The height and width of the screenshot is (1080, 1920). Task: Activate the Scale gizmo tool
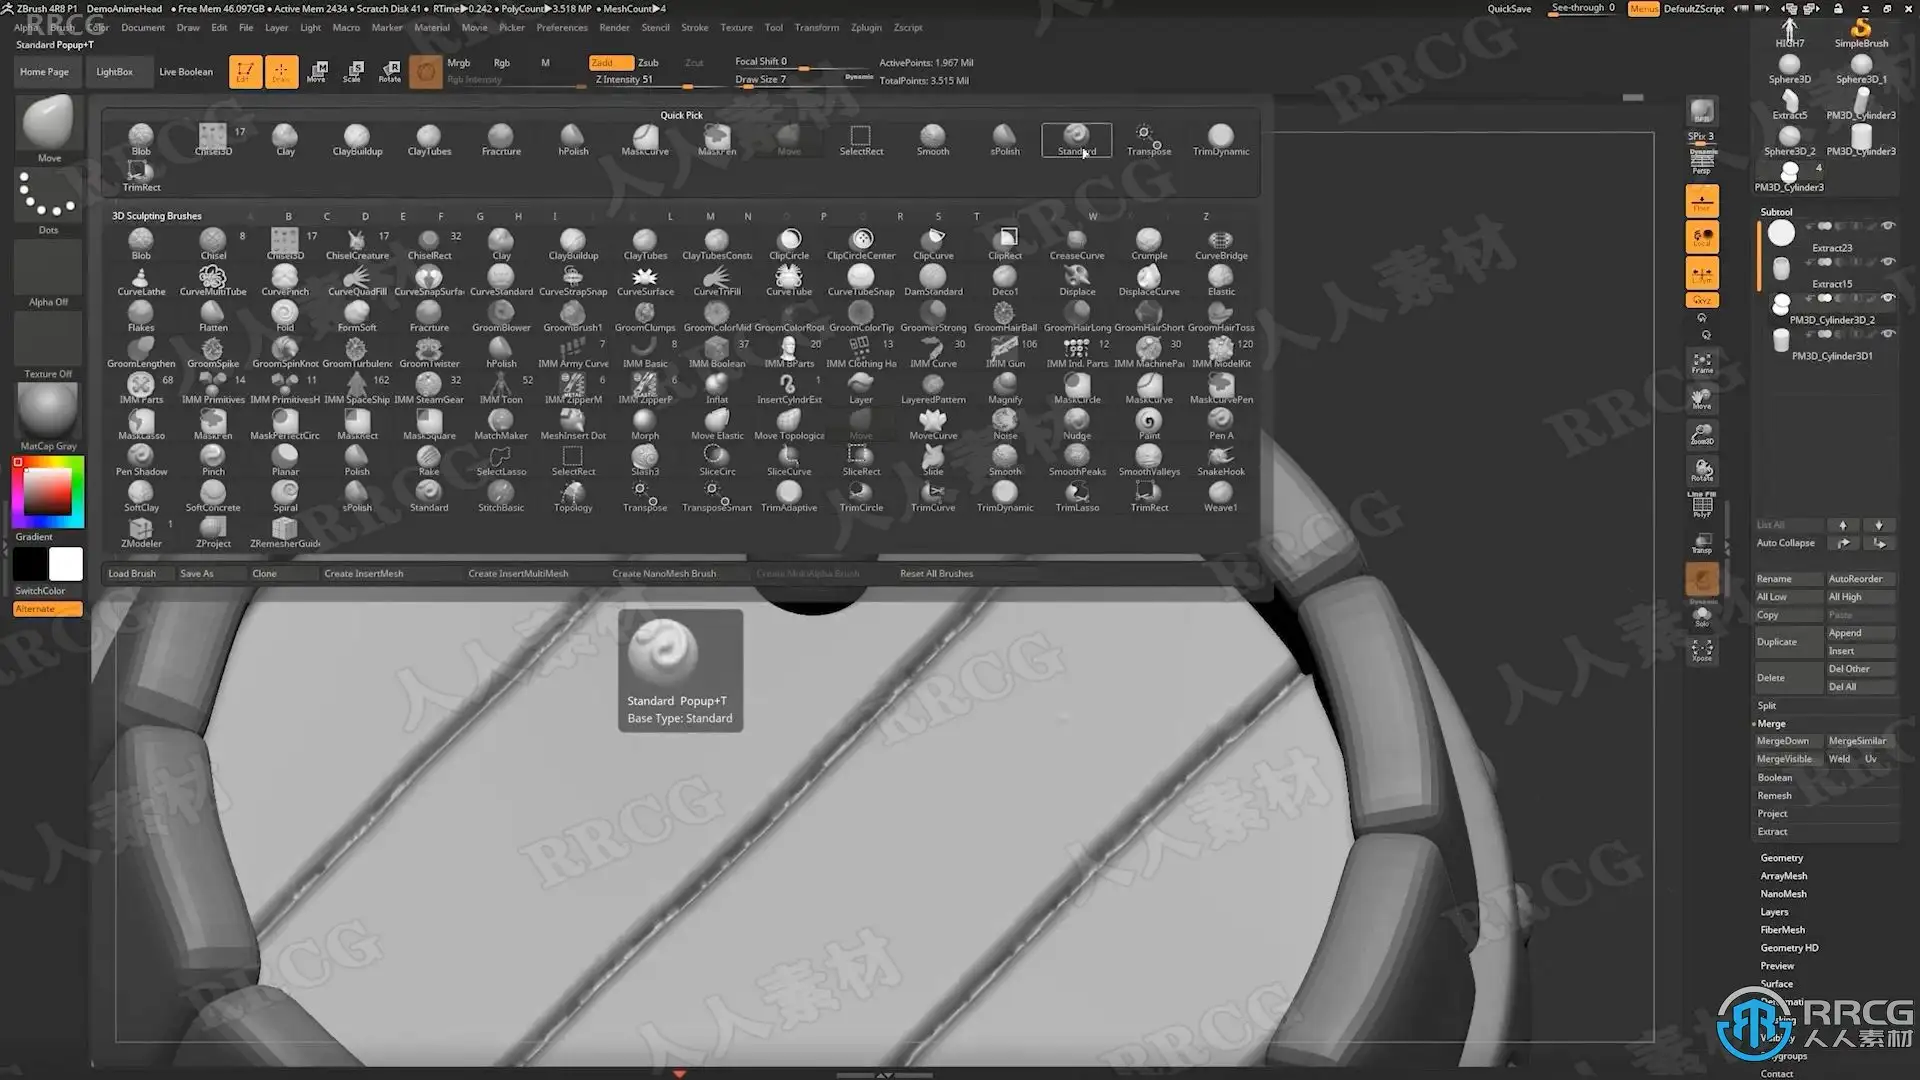coord(353,71)
